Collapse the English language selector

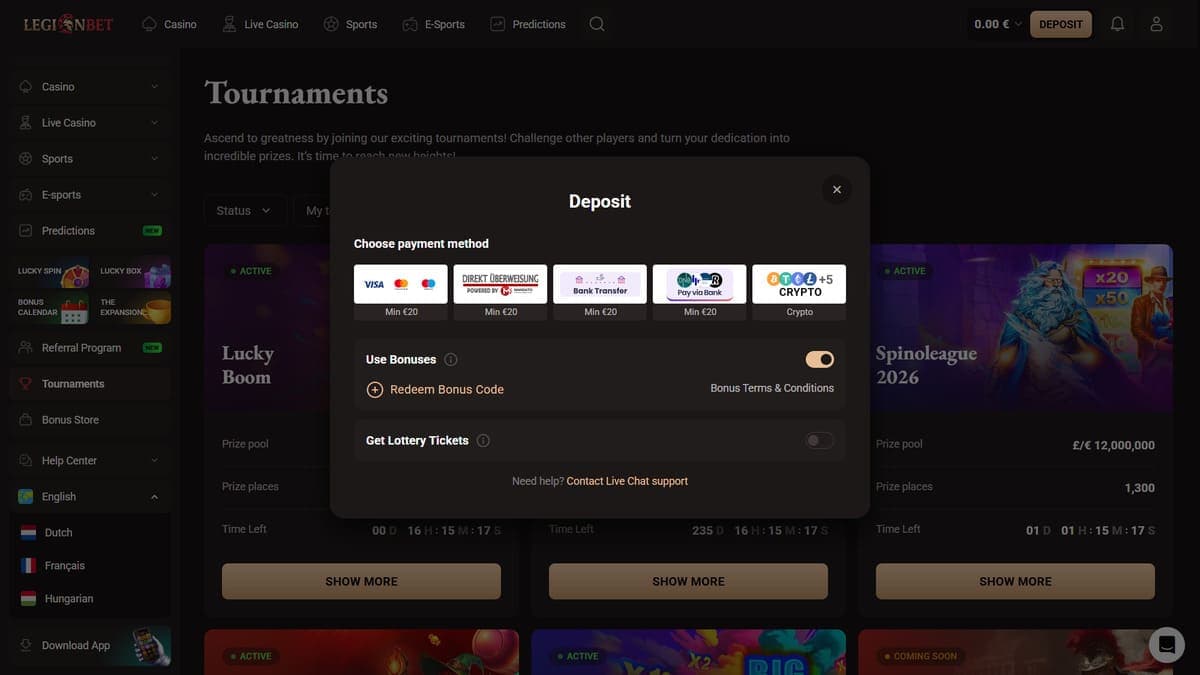pyautogui.click(x=90, y=497)
